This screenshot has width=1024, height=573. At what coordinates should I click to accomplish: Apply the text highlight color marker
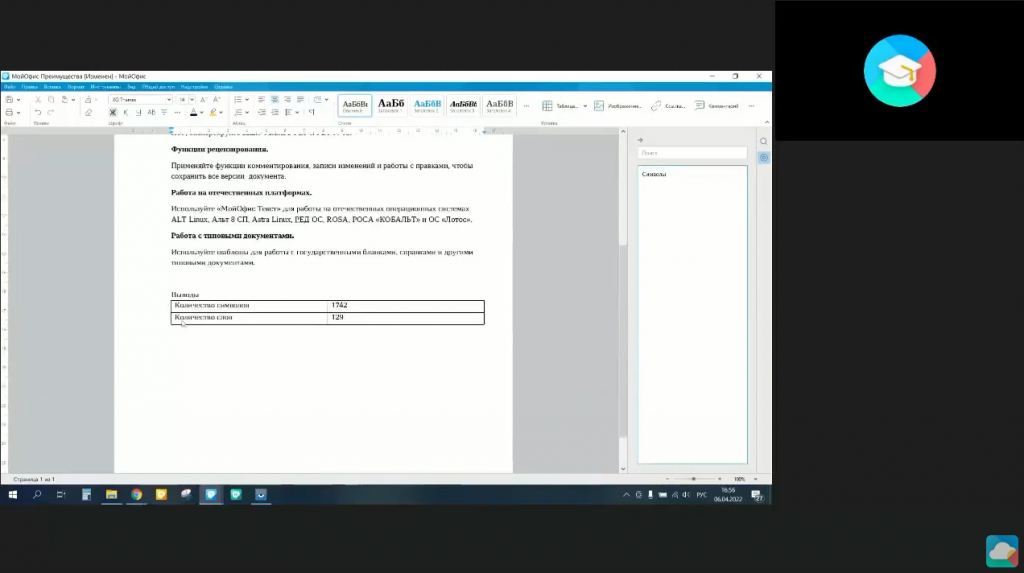pos(213,112)
